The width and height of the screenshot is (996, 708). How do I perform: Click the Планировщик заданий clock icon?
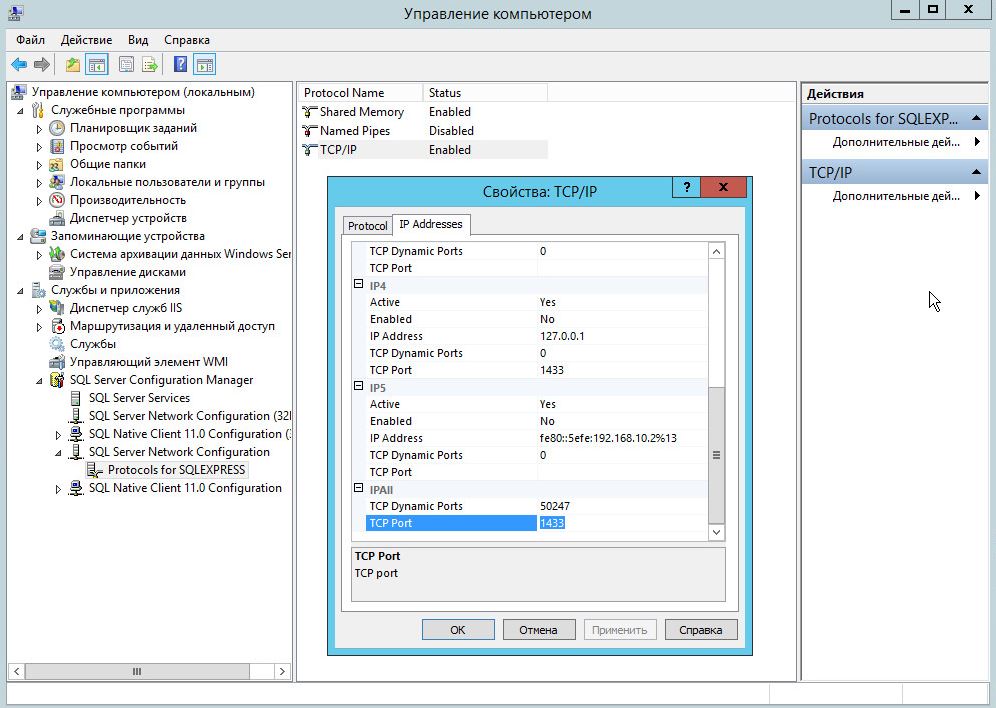57,128
